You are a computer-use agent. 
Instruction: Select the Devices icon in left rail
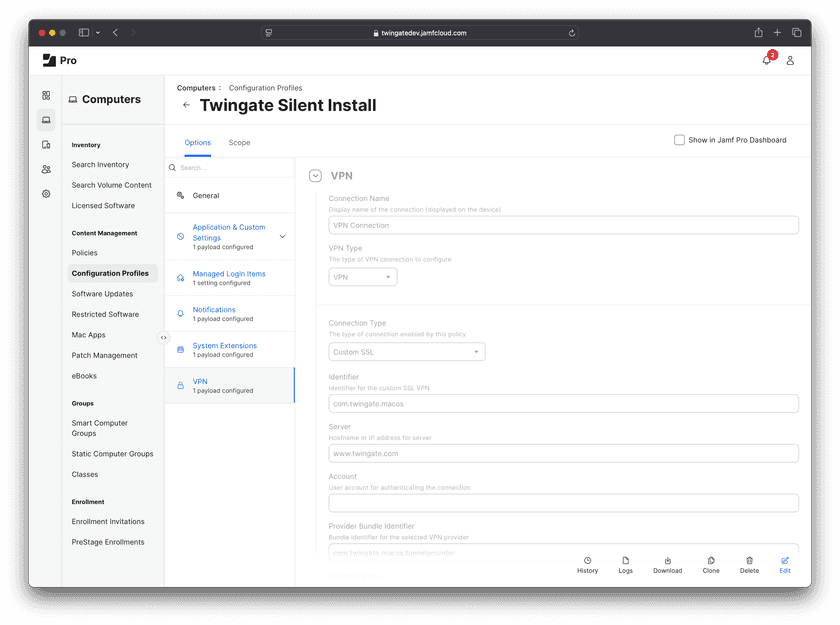pyautogui.click(x=46, y=145)
